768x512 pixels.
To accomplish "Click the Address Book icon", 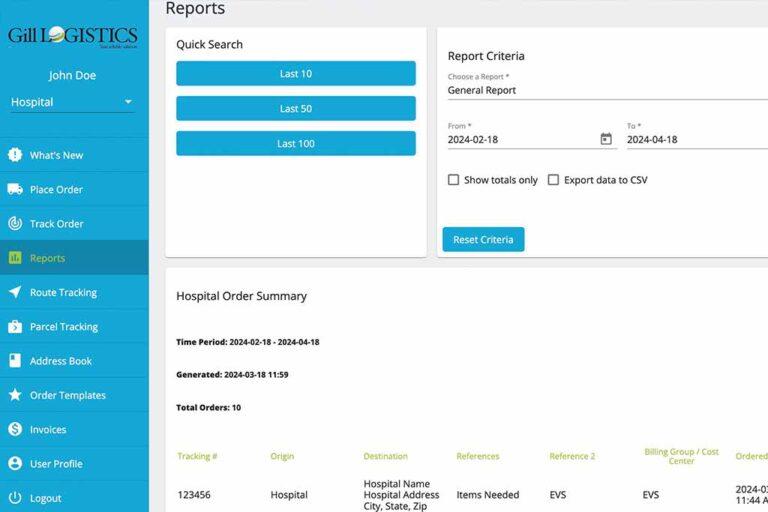I will (x=15, y=361).
